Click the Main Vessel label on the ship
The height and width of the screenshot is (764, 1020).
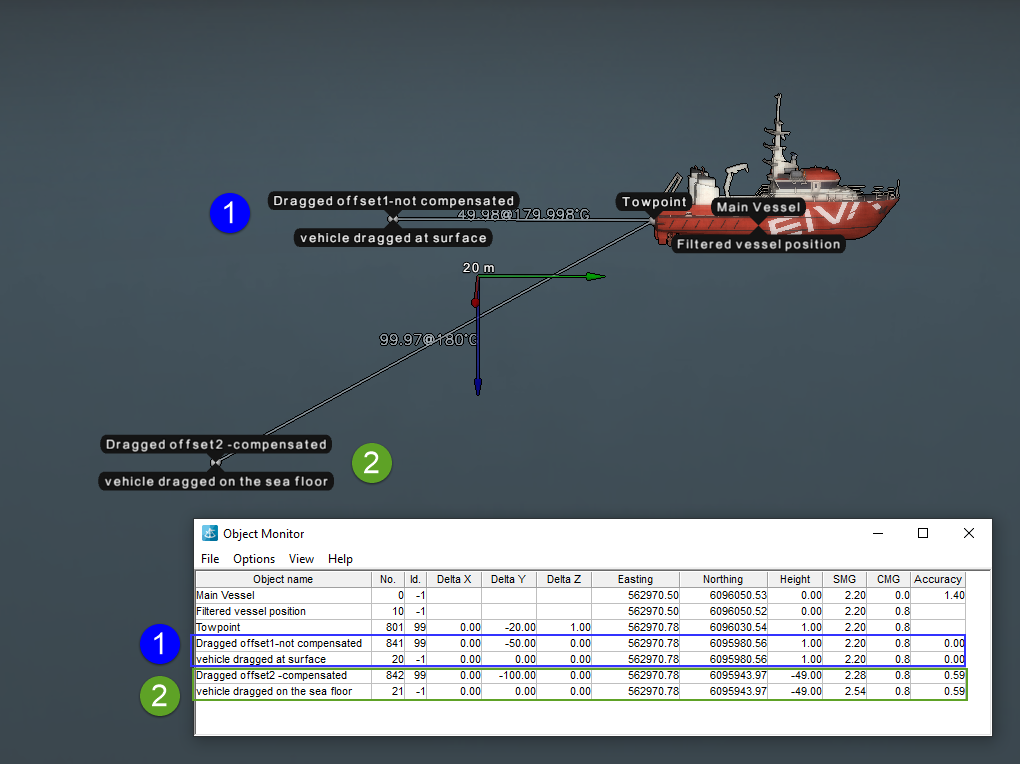758,207
